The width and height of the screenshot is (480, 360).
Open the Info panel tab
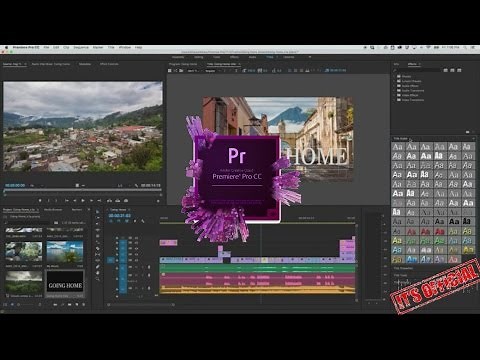tap(397, 64)
